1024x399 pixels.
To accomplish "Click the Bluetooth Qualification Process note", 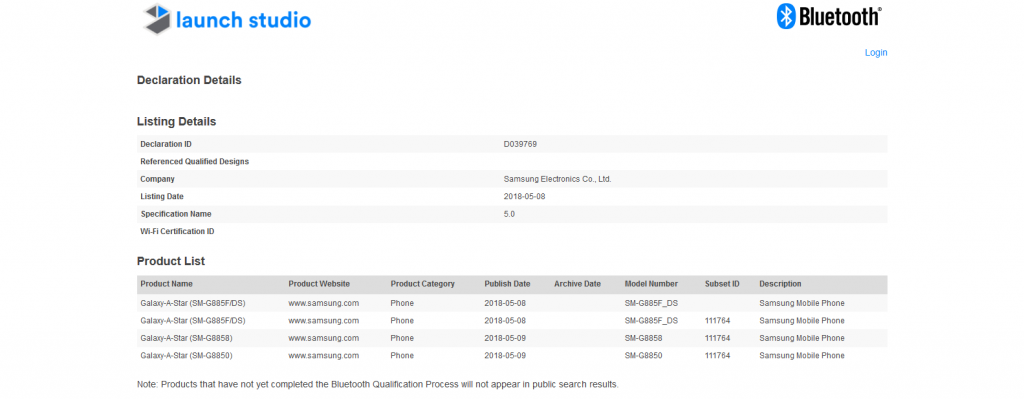I will click(x=377, y=384).
